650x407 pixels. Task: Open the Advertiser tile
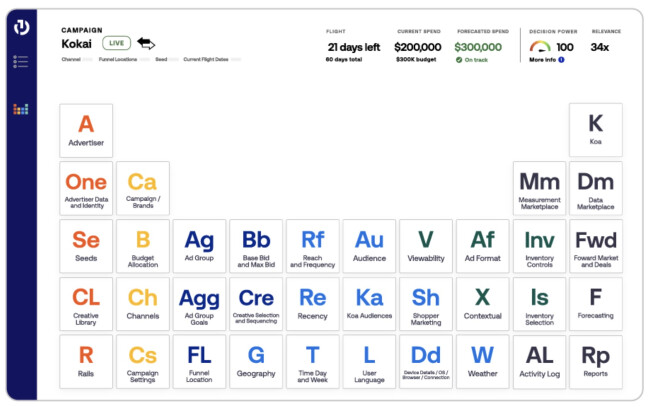86,131
